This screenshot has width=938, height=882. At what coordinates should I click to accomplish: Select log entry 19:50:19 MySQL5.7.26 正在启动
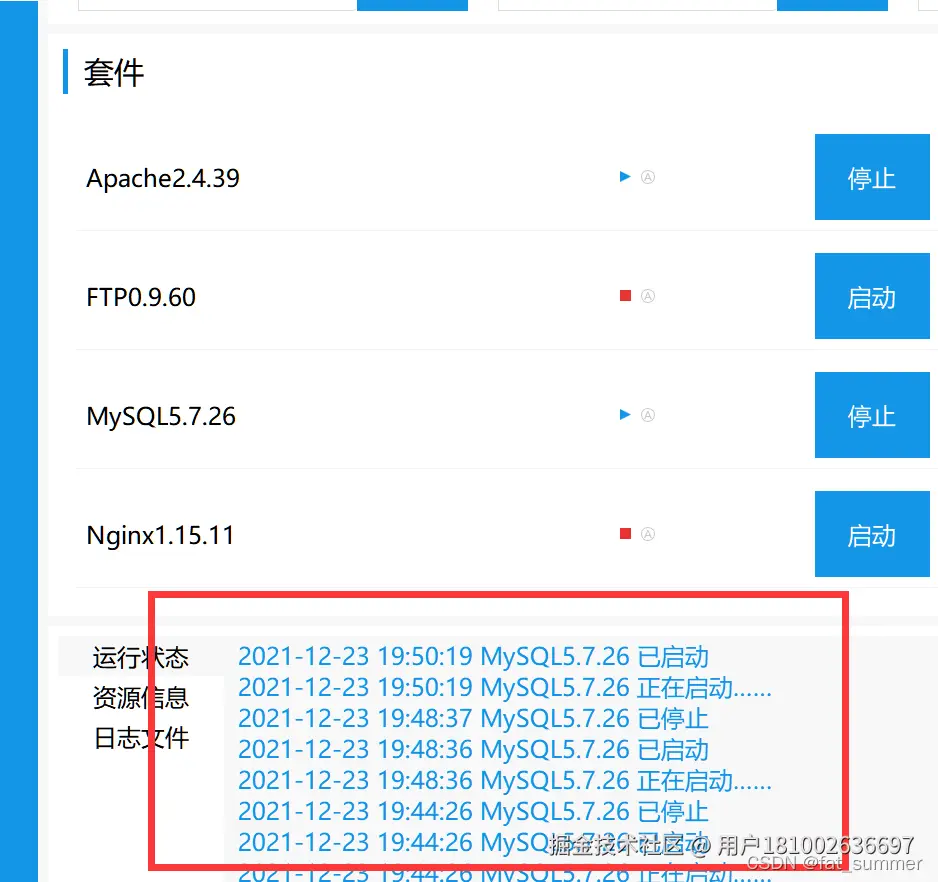(x=505, y=688)
